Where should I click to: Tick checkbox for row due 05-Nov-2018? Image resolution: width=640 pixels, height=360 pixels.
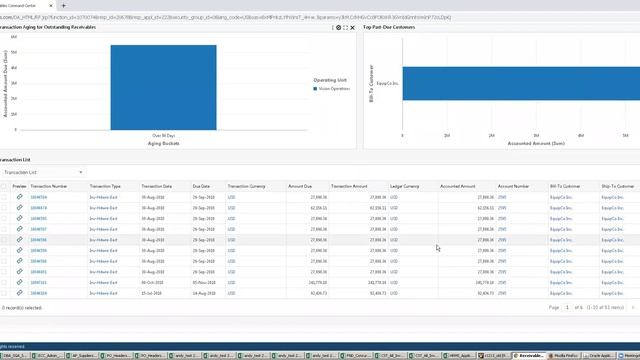(x=4, y=282)
